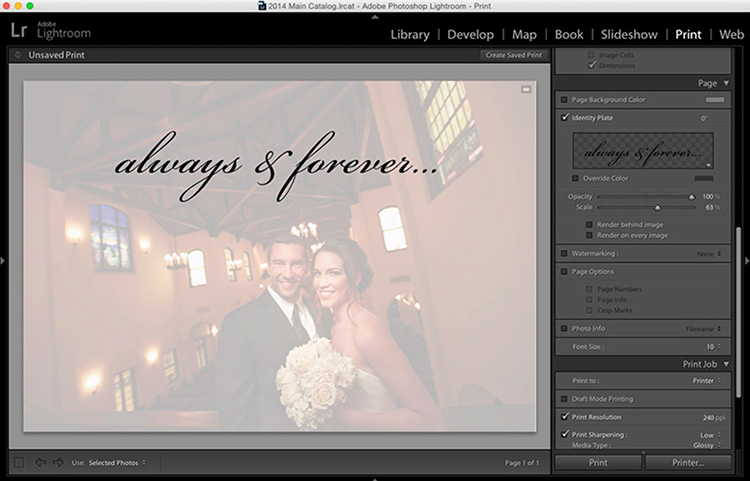Open the Watermarking None dropdown
The image size is (750, 481).
[x=709, y=254]
